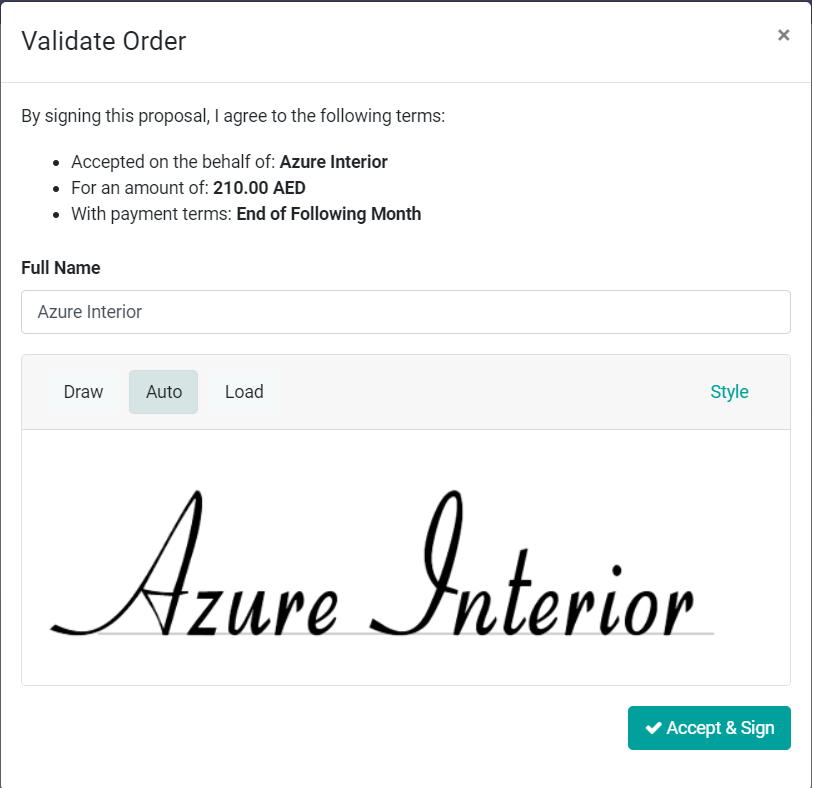The image size is (813, 788).
Task: Click the 'Accepted on the behalf of' label
Action: click(173, 162)
